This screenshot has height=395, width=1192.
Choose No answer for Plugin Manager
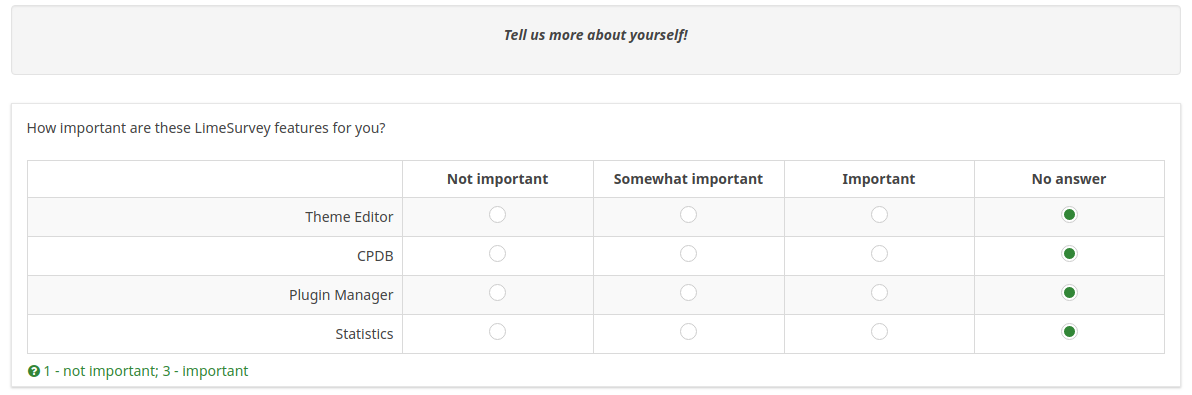(1069, 292)
